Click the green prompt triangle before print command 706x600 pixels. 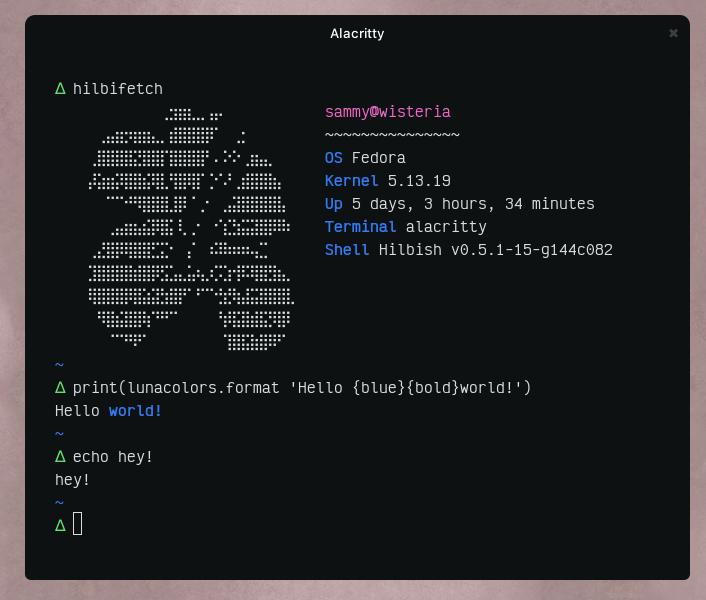point(60,387)
